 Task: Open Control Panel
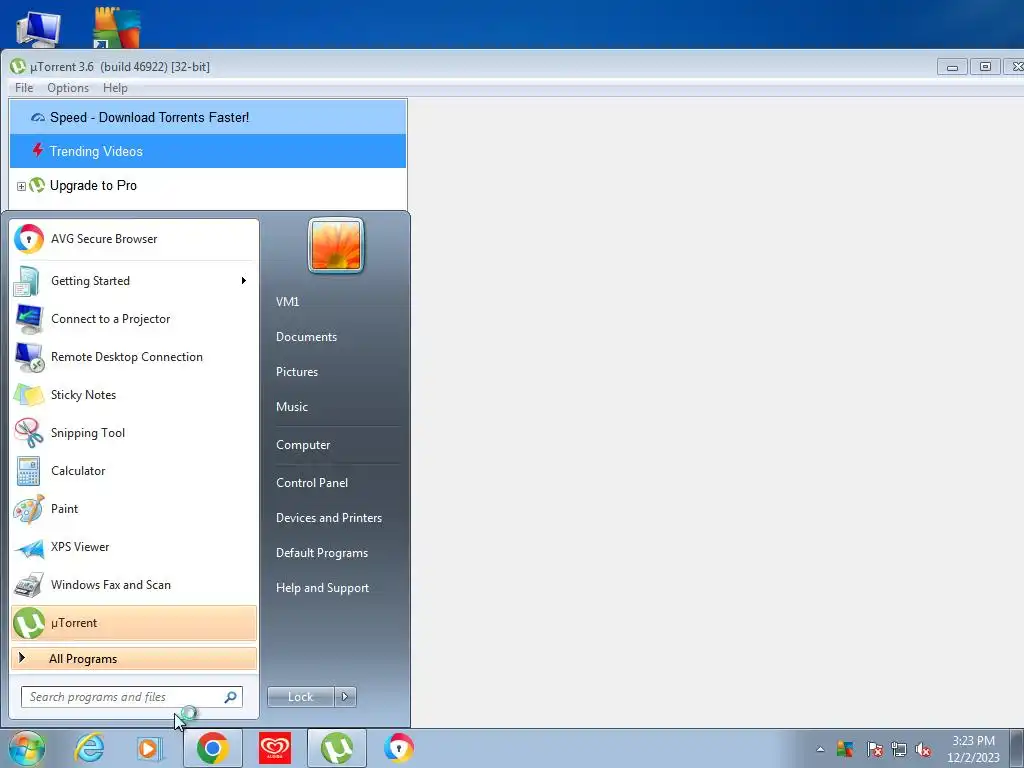tap(312, 483)
